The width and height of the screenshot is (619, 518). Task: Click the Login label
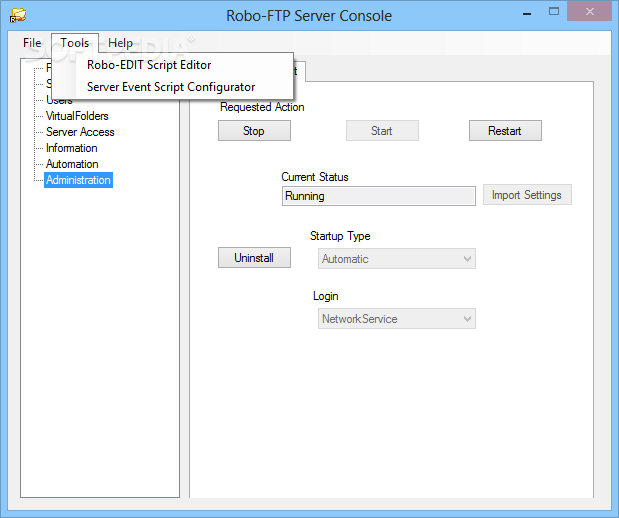click(326, 296)
